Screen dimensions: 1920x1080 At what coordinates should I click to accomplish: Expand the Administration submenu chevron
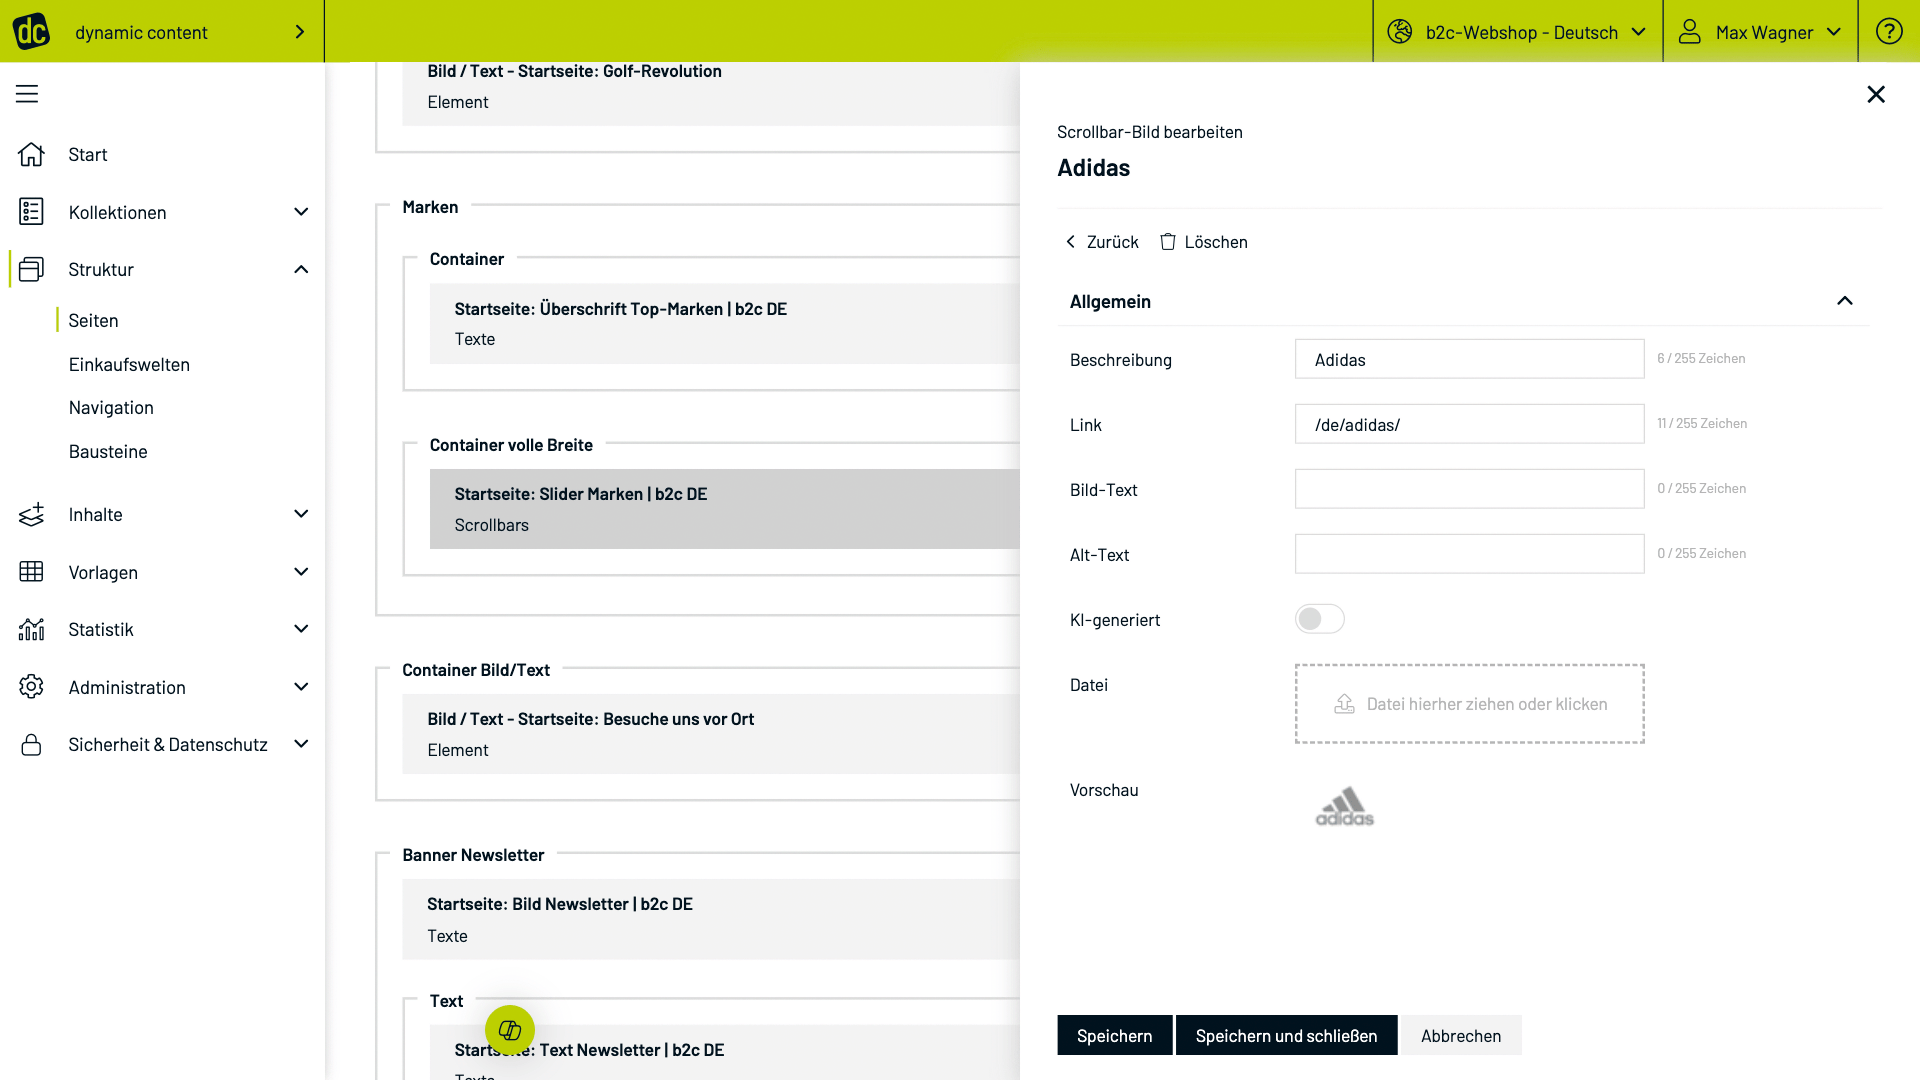(x=301, y=687)
